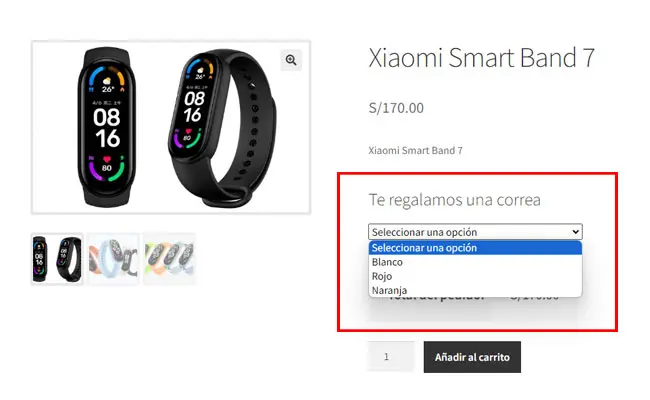Click the quantity input field showing 1
The image size is (650, 400).
point(390,356)
